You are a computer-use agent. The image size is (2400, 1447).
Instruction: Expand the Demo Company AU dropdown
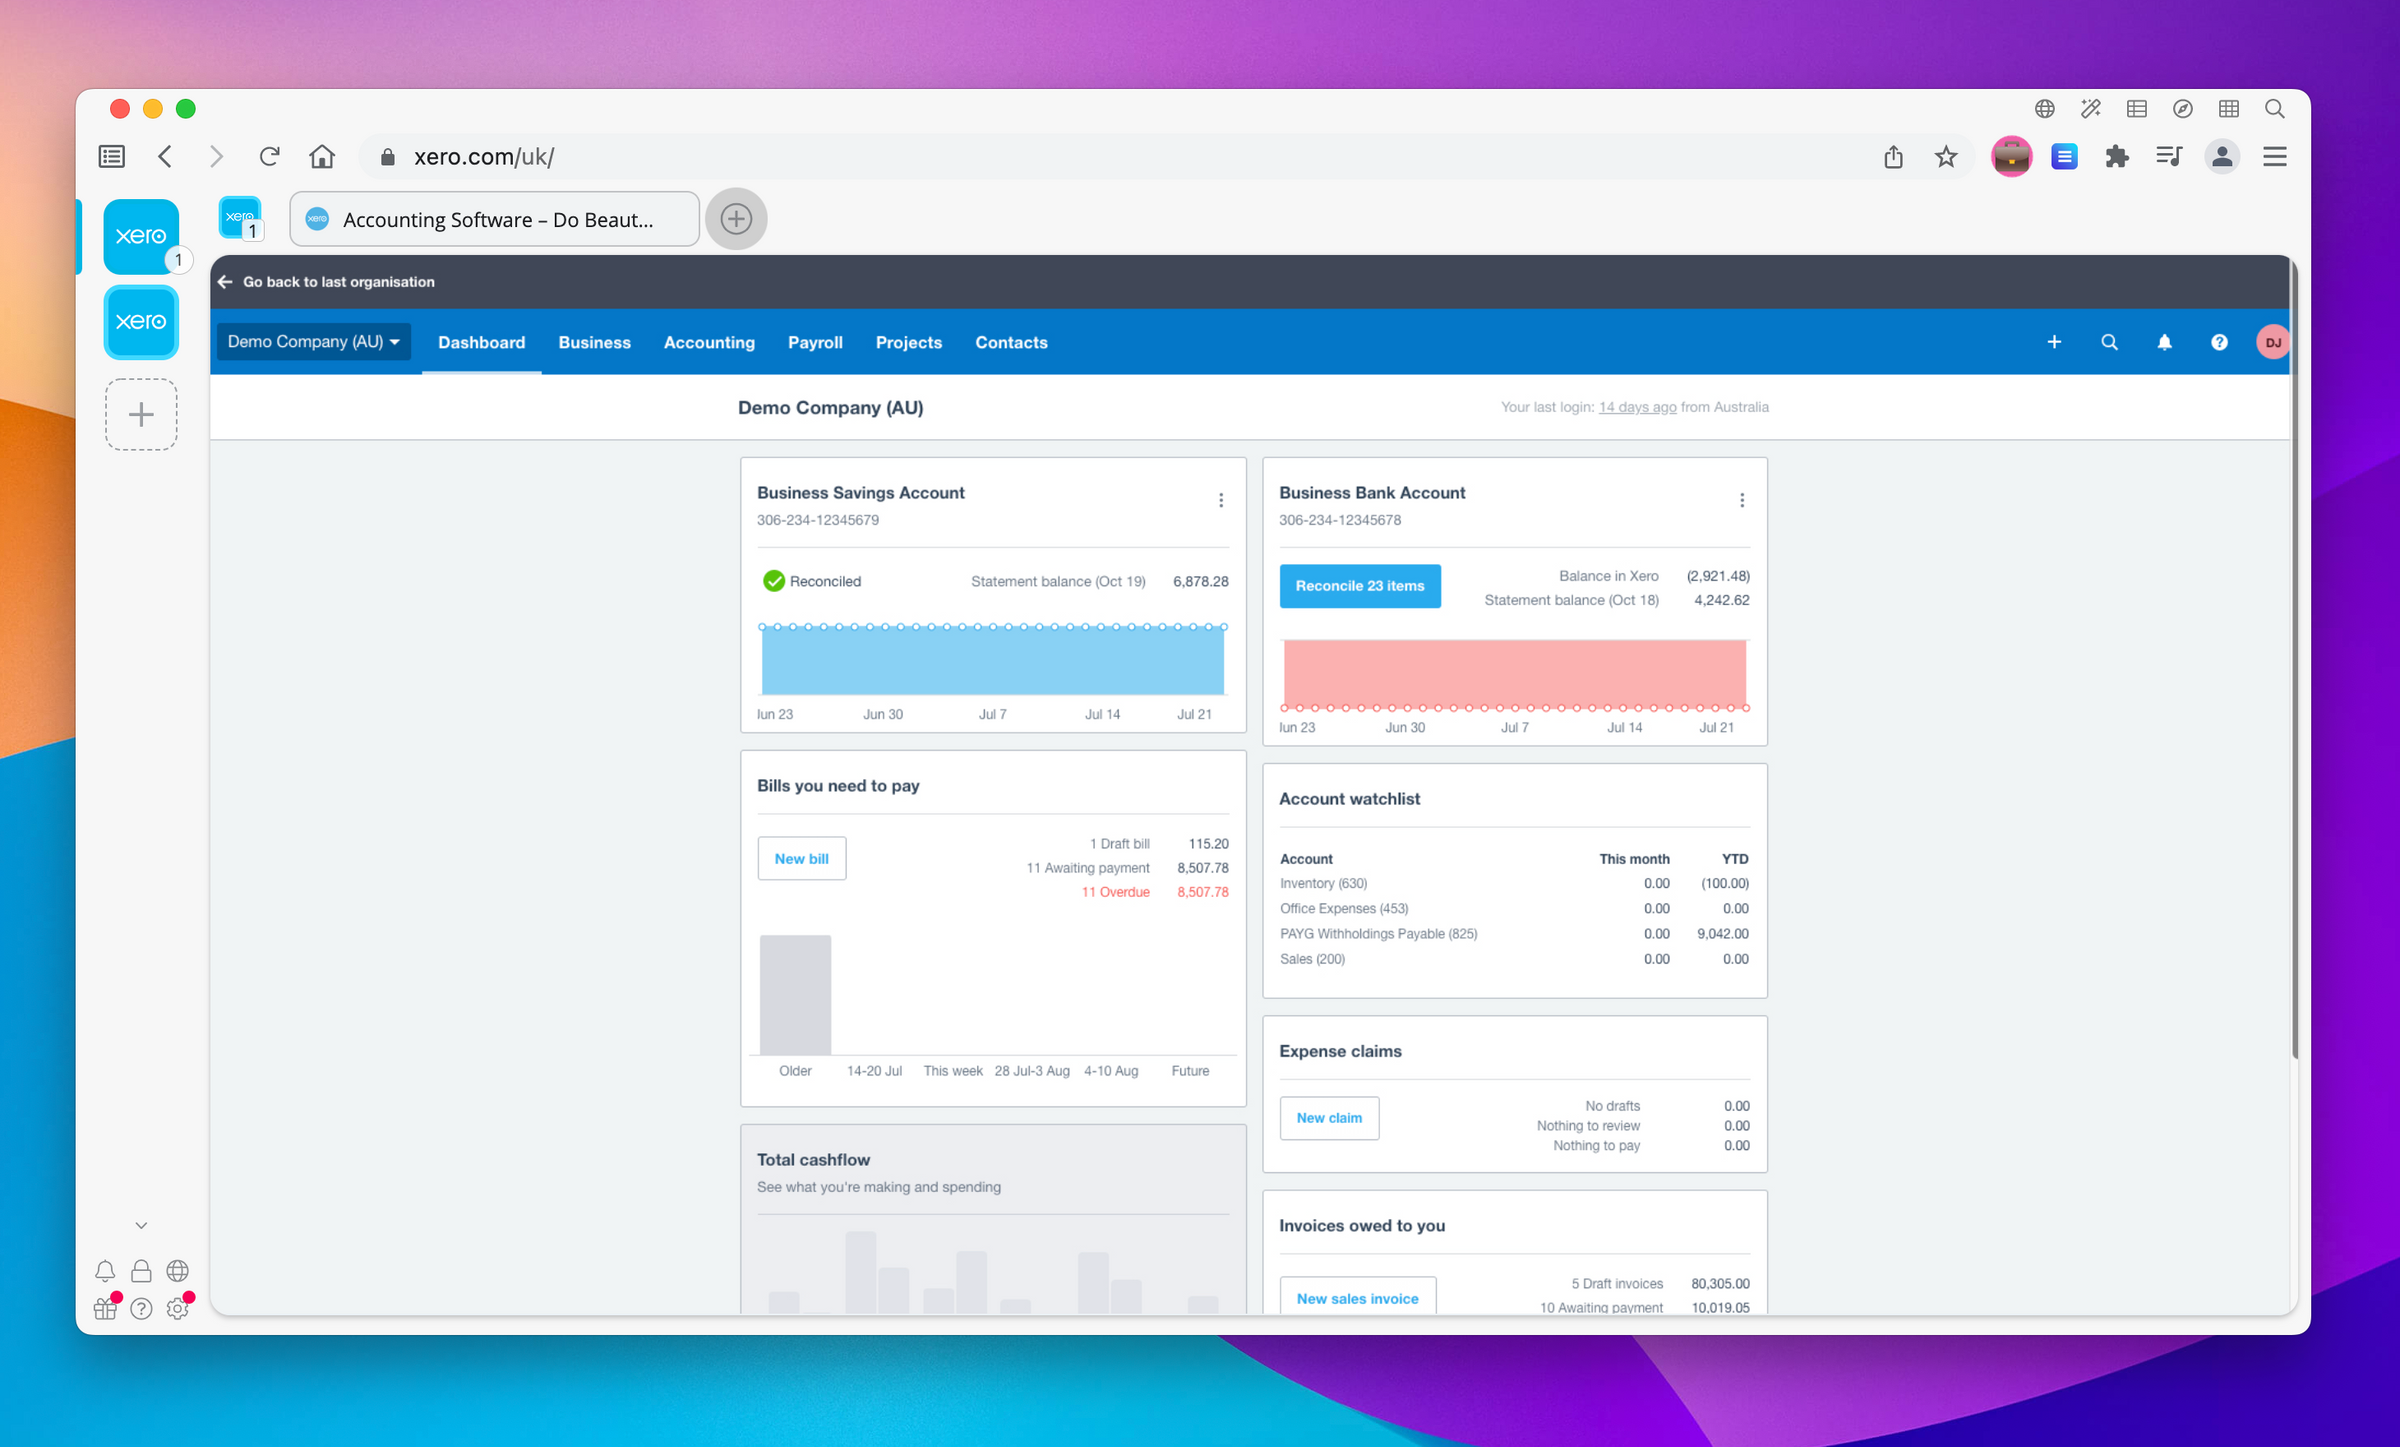(314, 341)
